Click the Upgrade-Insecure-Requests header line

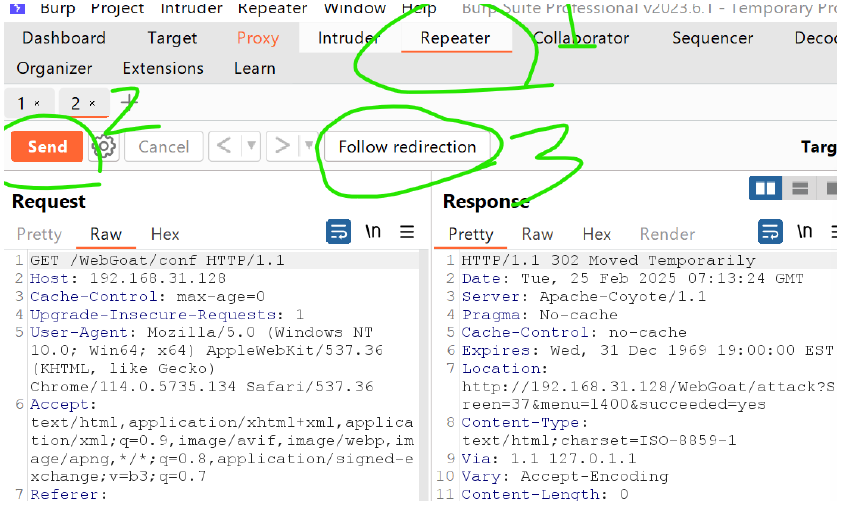pyautogui.click(x=167, y=315)
